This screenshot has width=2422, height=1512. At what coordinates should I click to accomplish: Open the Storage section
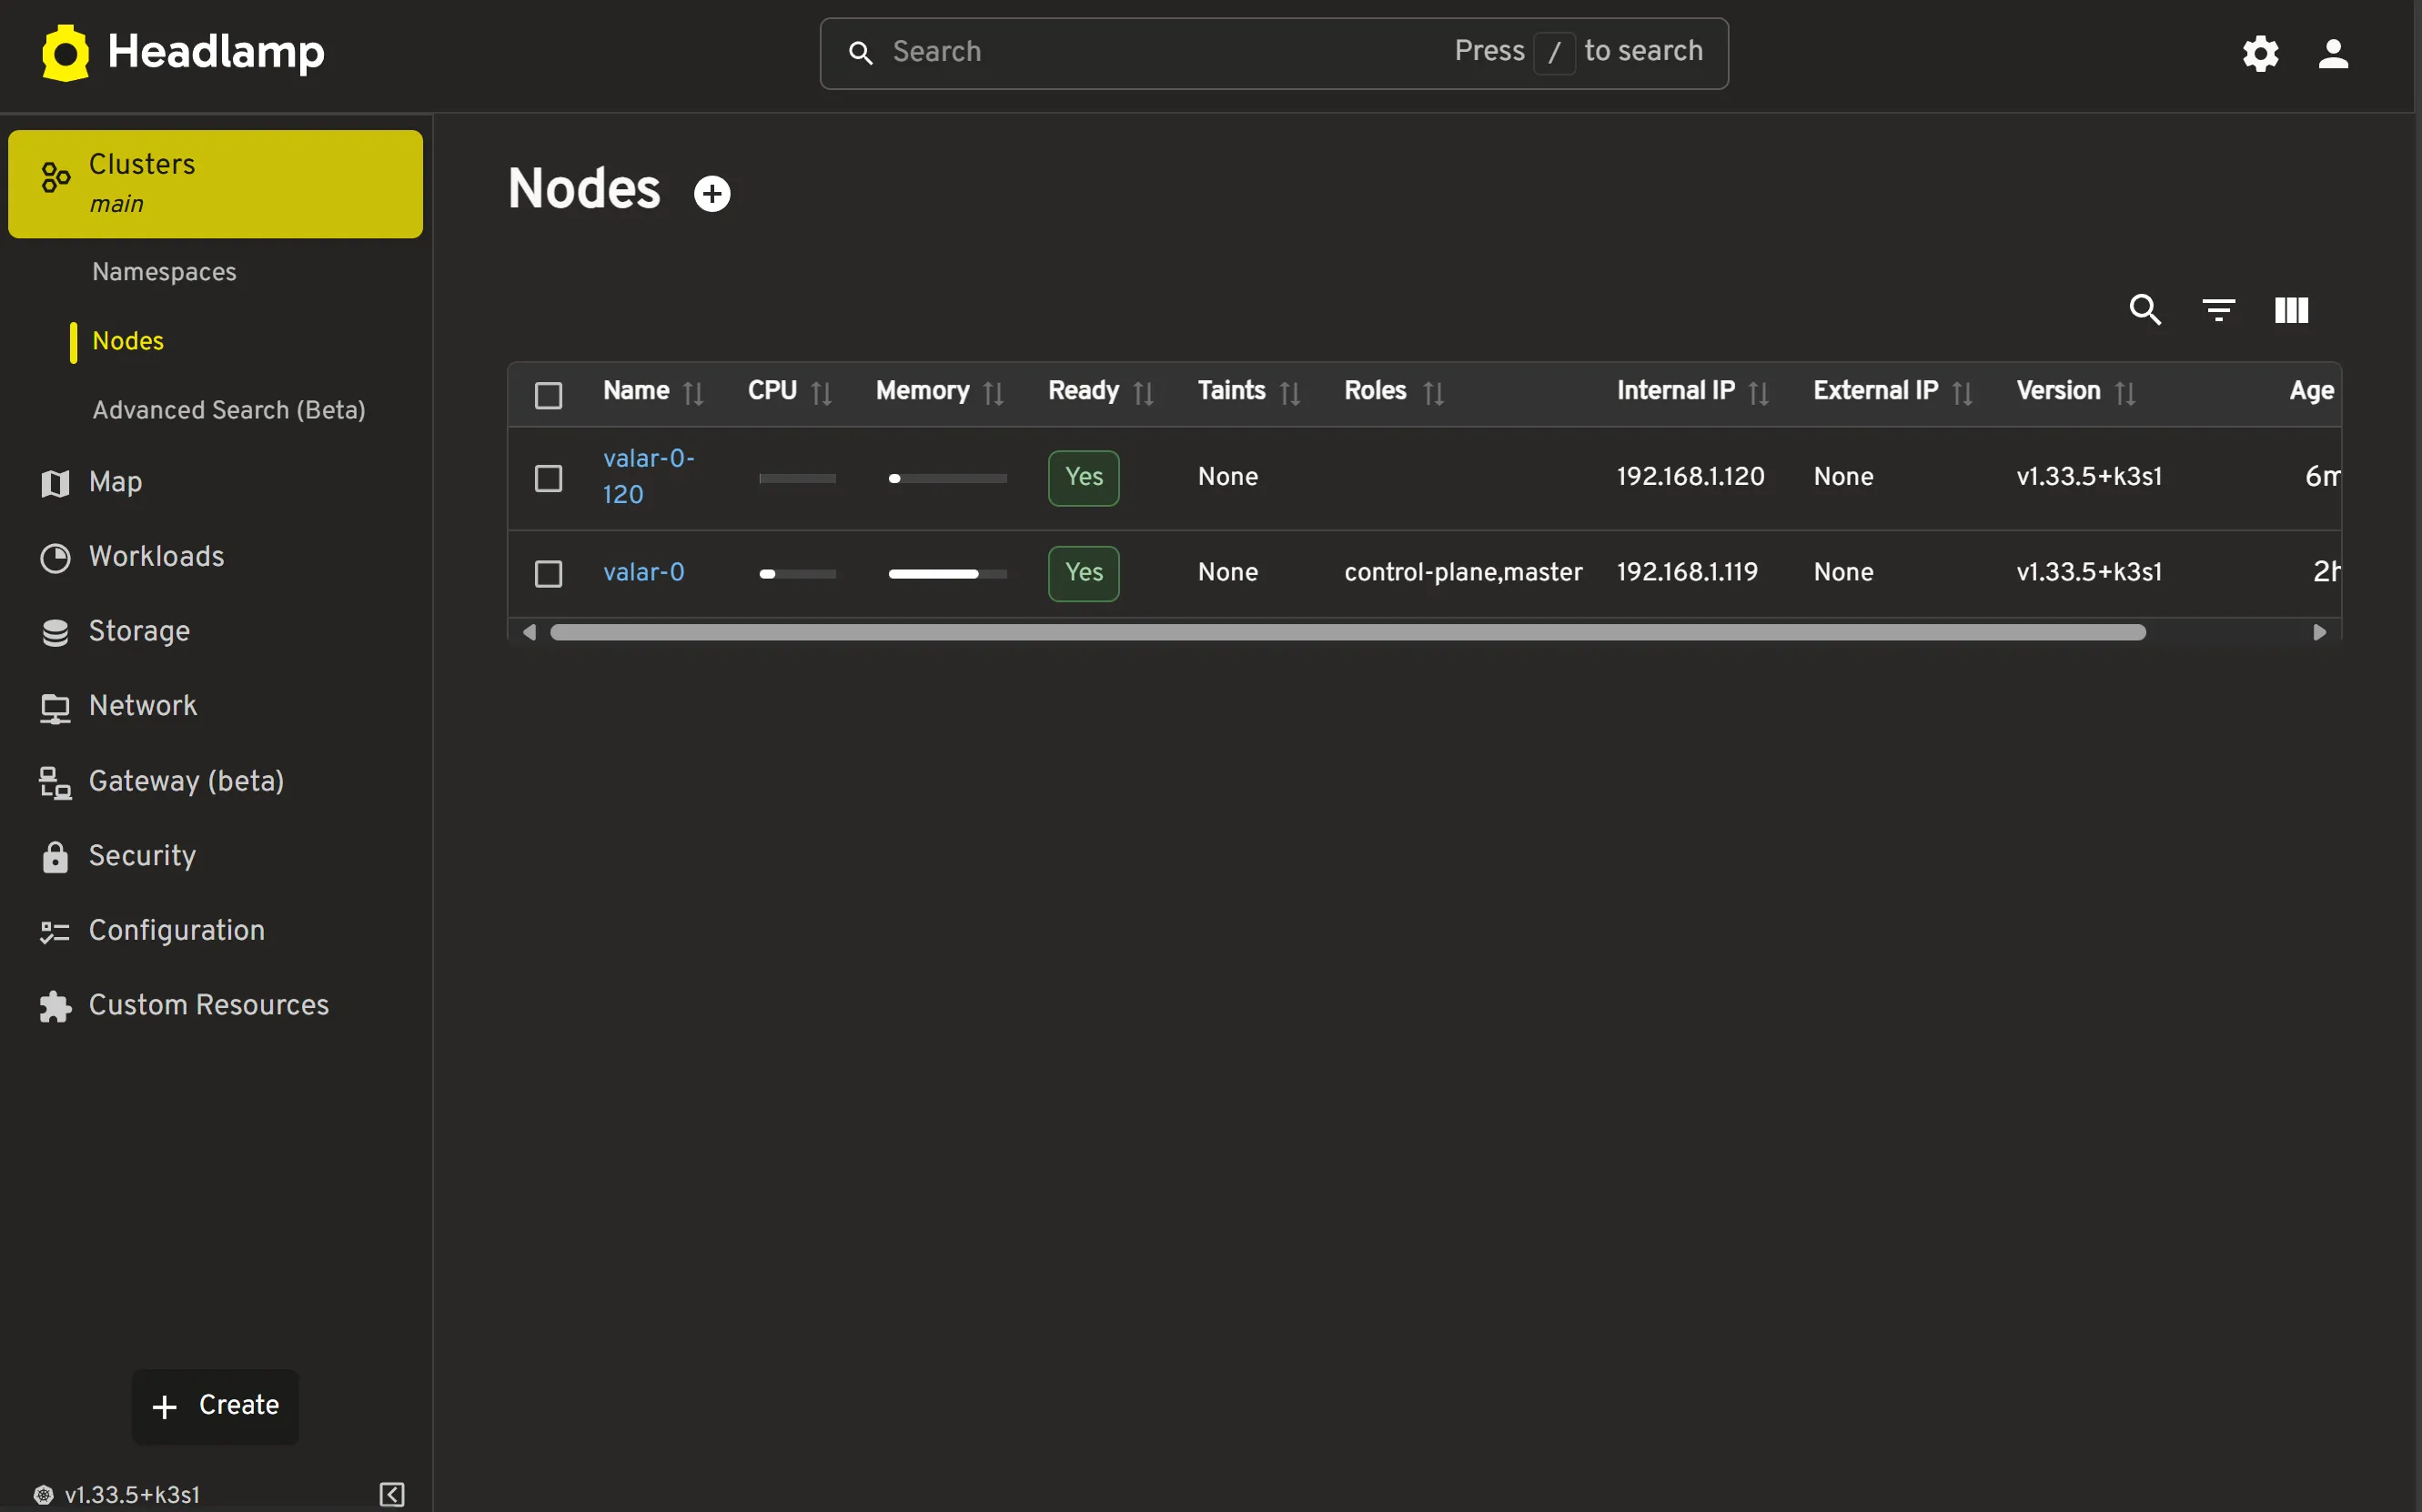tap(139, 631)
